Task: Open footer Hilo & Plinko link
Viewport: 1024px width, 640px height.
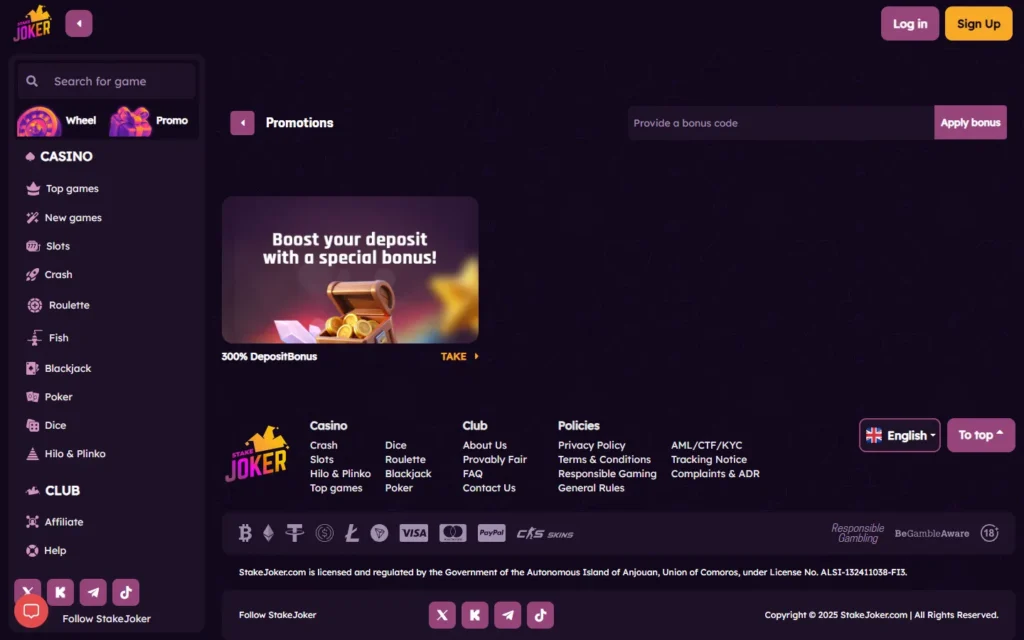Action: (x=340, y=474)
